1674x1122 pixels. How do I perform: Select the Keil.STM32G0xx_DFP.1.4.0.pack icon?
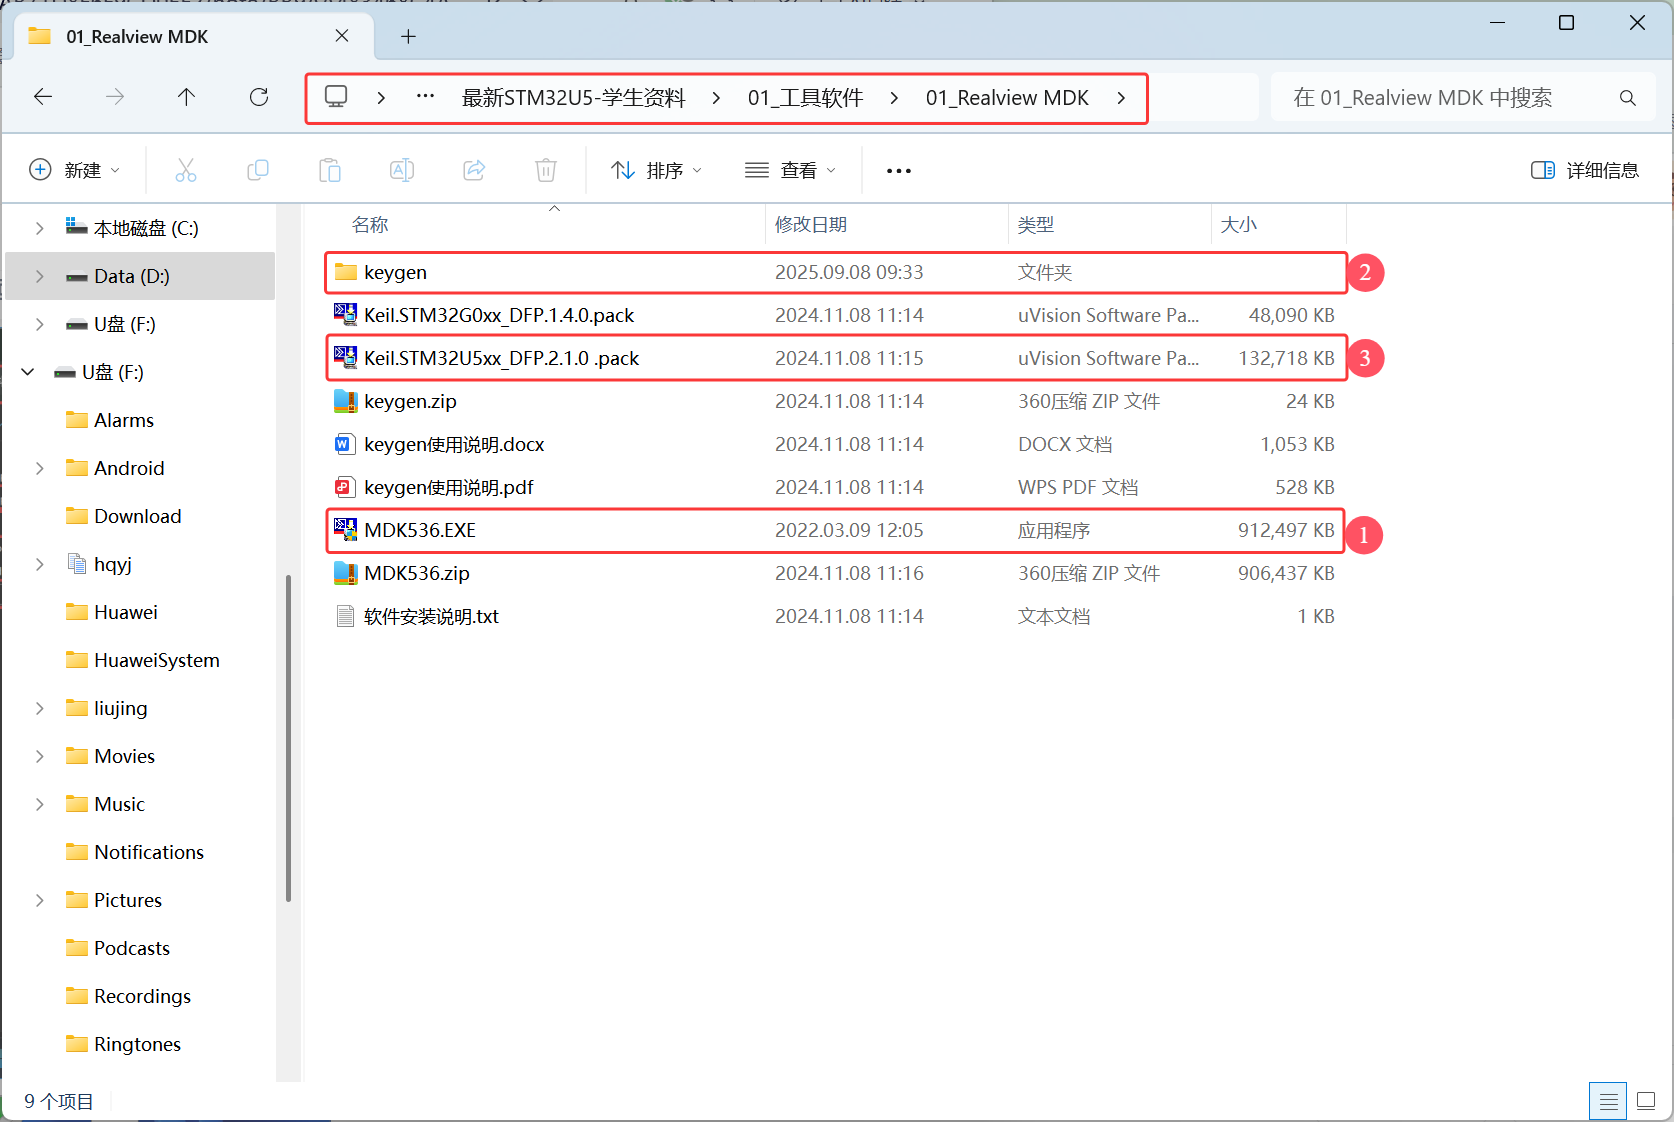click(345, 315)
